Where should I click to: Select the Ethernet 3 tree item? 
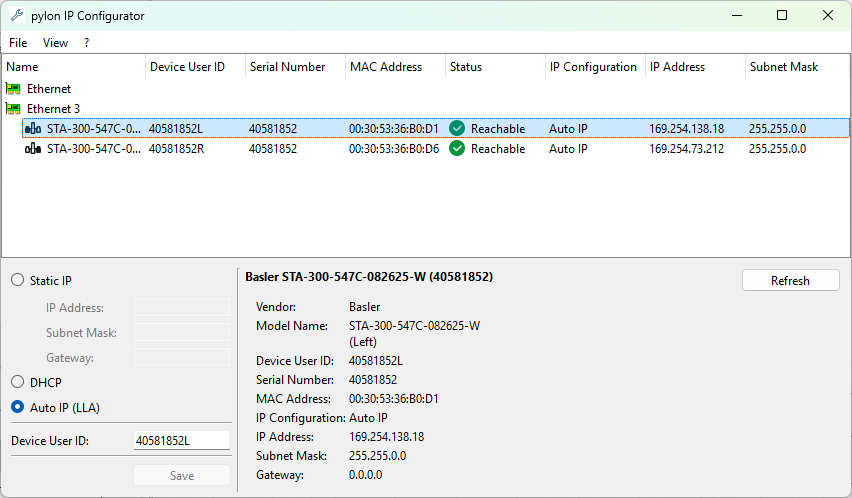tap(53, 109)
